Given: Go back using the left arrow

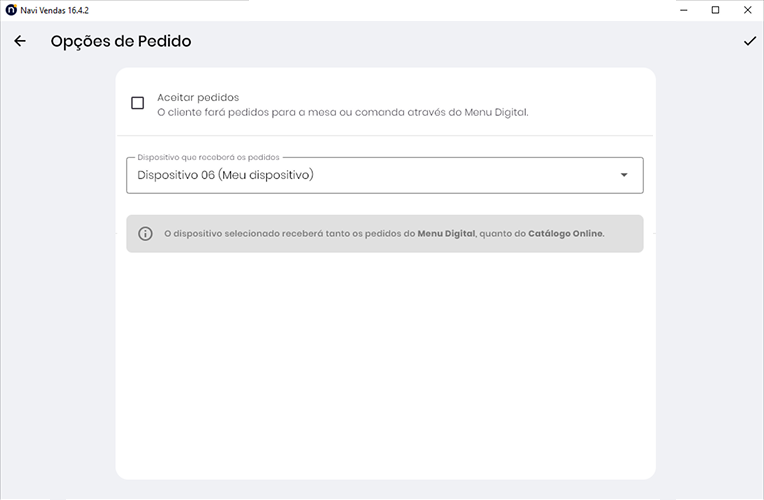Looking at the screenshot, I should [20, 41].
